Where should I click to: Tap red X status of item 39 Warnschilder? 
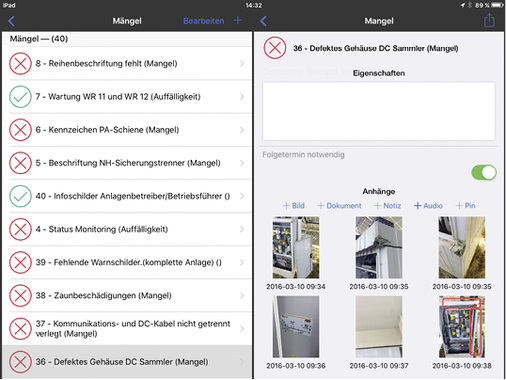click(20, 262)
